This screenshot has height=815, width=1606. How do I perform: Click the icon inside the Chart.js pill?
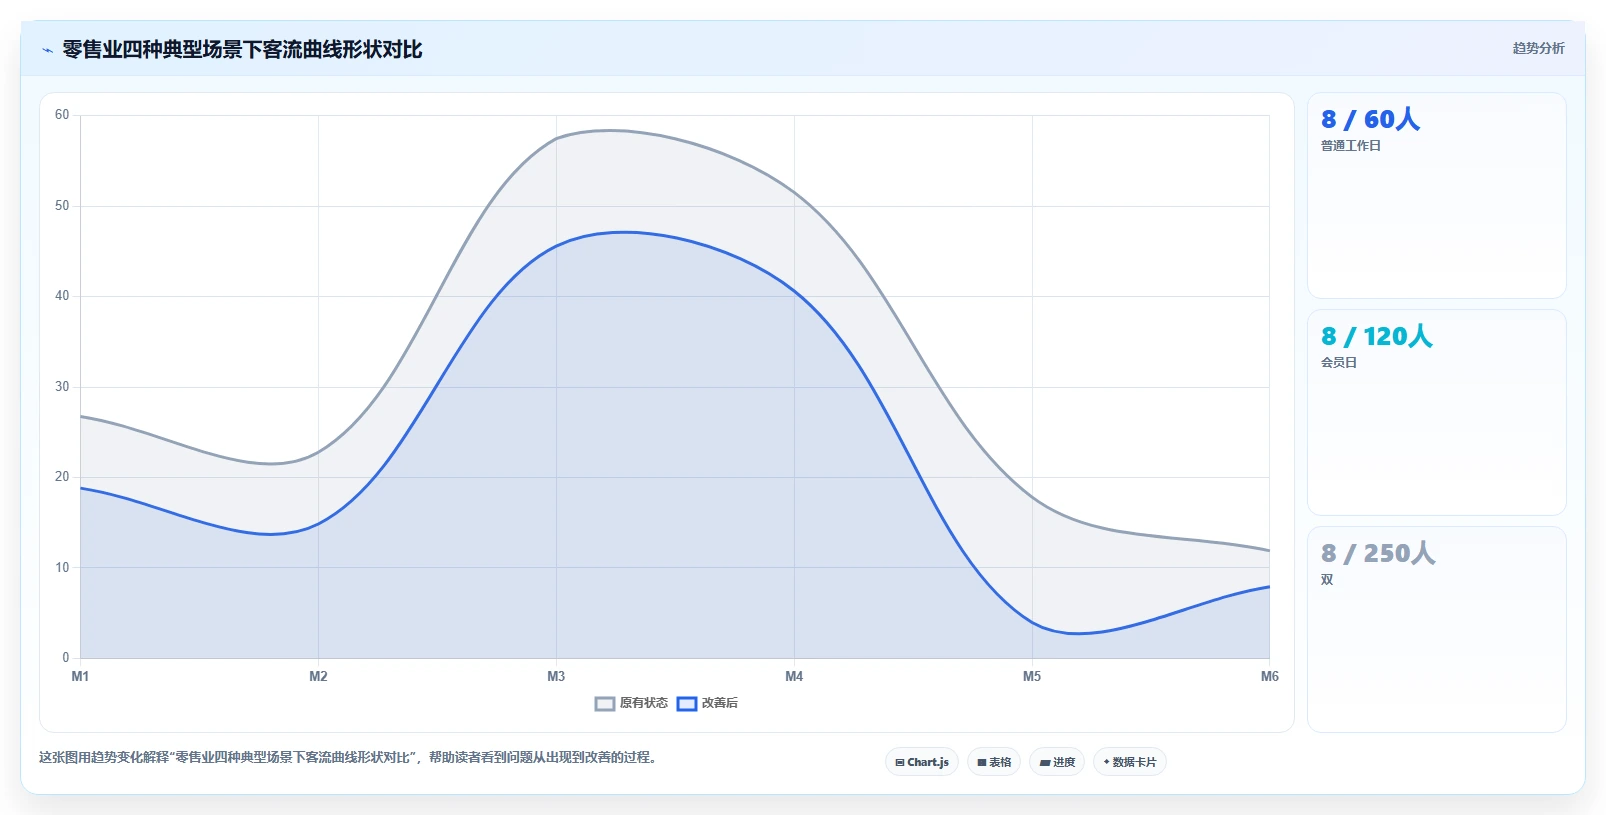coord(900,763)
